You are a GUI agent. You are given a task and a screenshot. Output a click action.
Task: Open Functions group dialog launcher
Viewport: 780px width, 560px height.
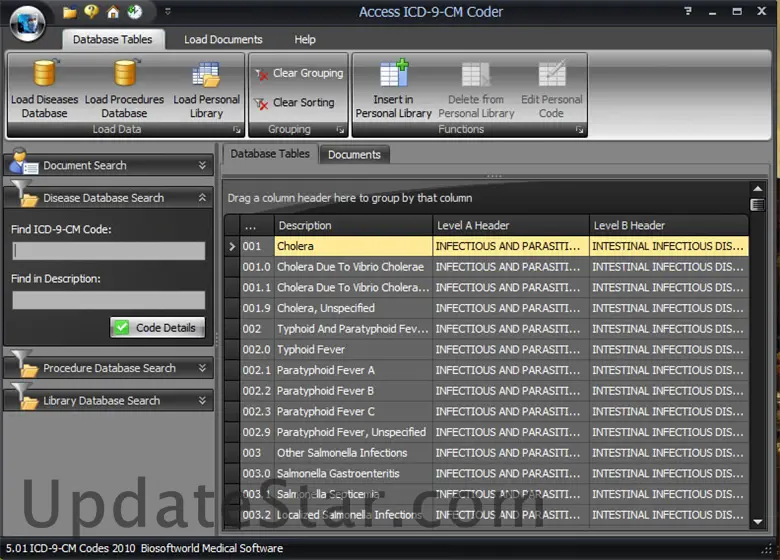coord(580,130)
